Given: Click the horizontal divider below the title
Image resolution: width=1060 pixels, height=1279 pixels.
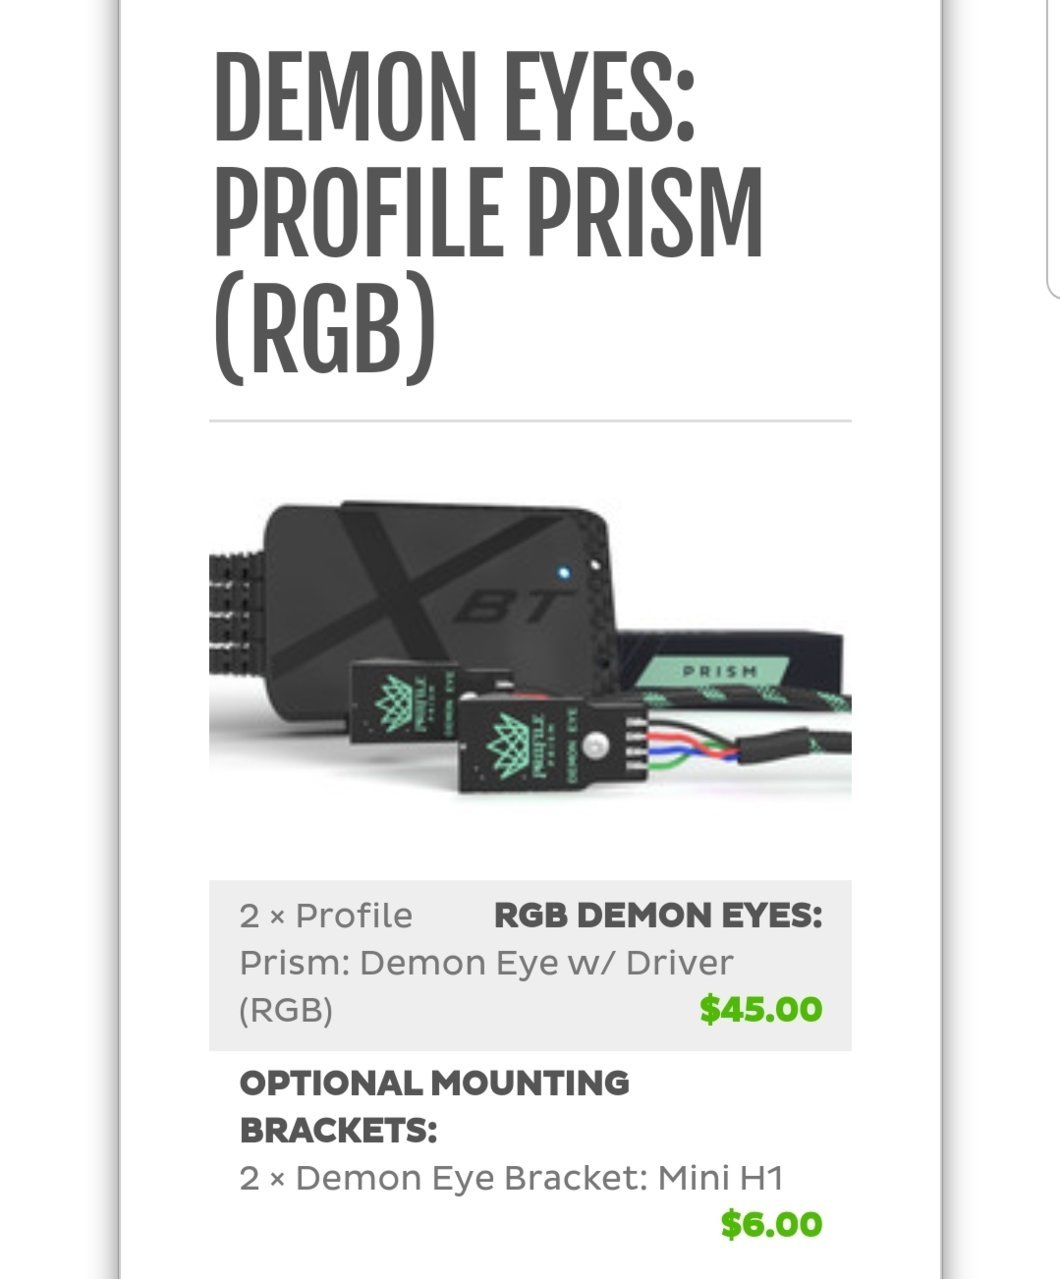Looking at the screenshot, I should point(530,421).
